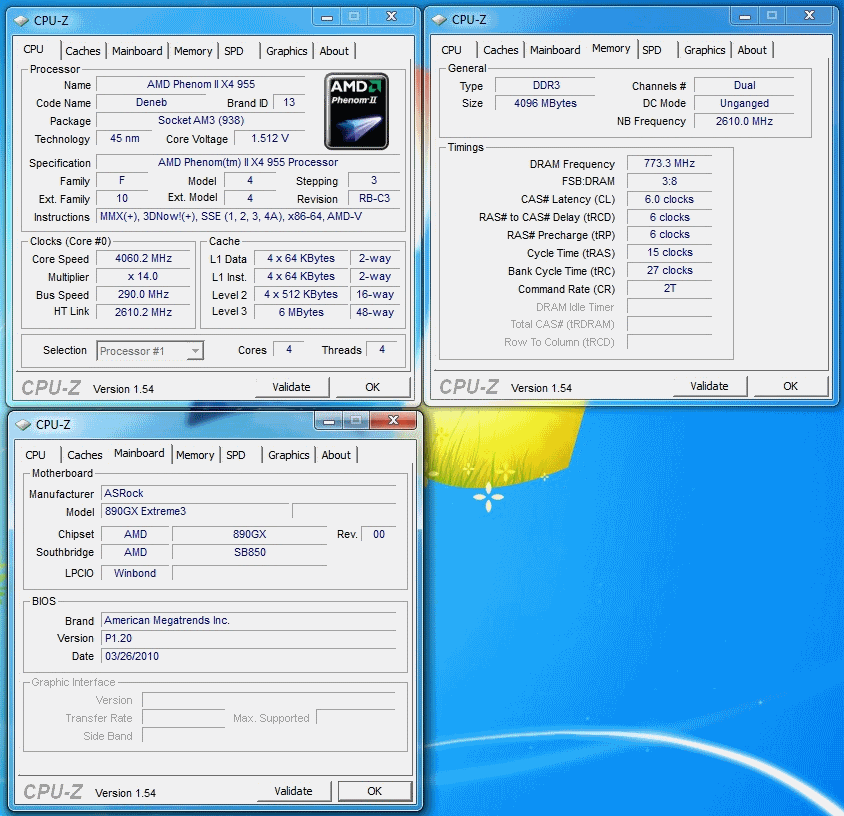Close the CPU-Z window showing memory timings
The height and width of the screenshot is (816, 844).
click(x=809, y=17)
